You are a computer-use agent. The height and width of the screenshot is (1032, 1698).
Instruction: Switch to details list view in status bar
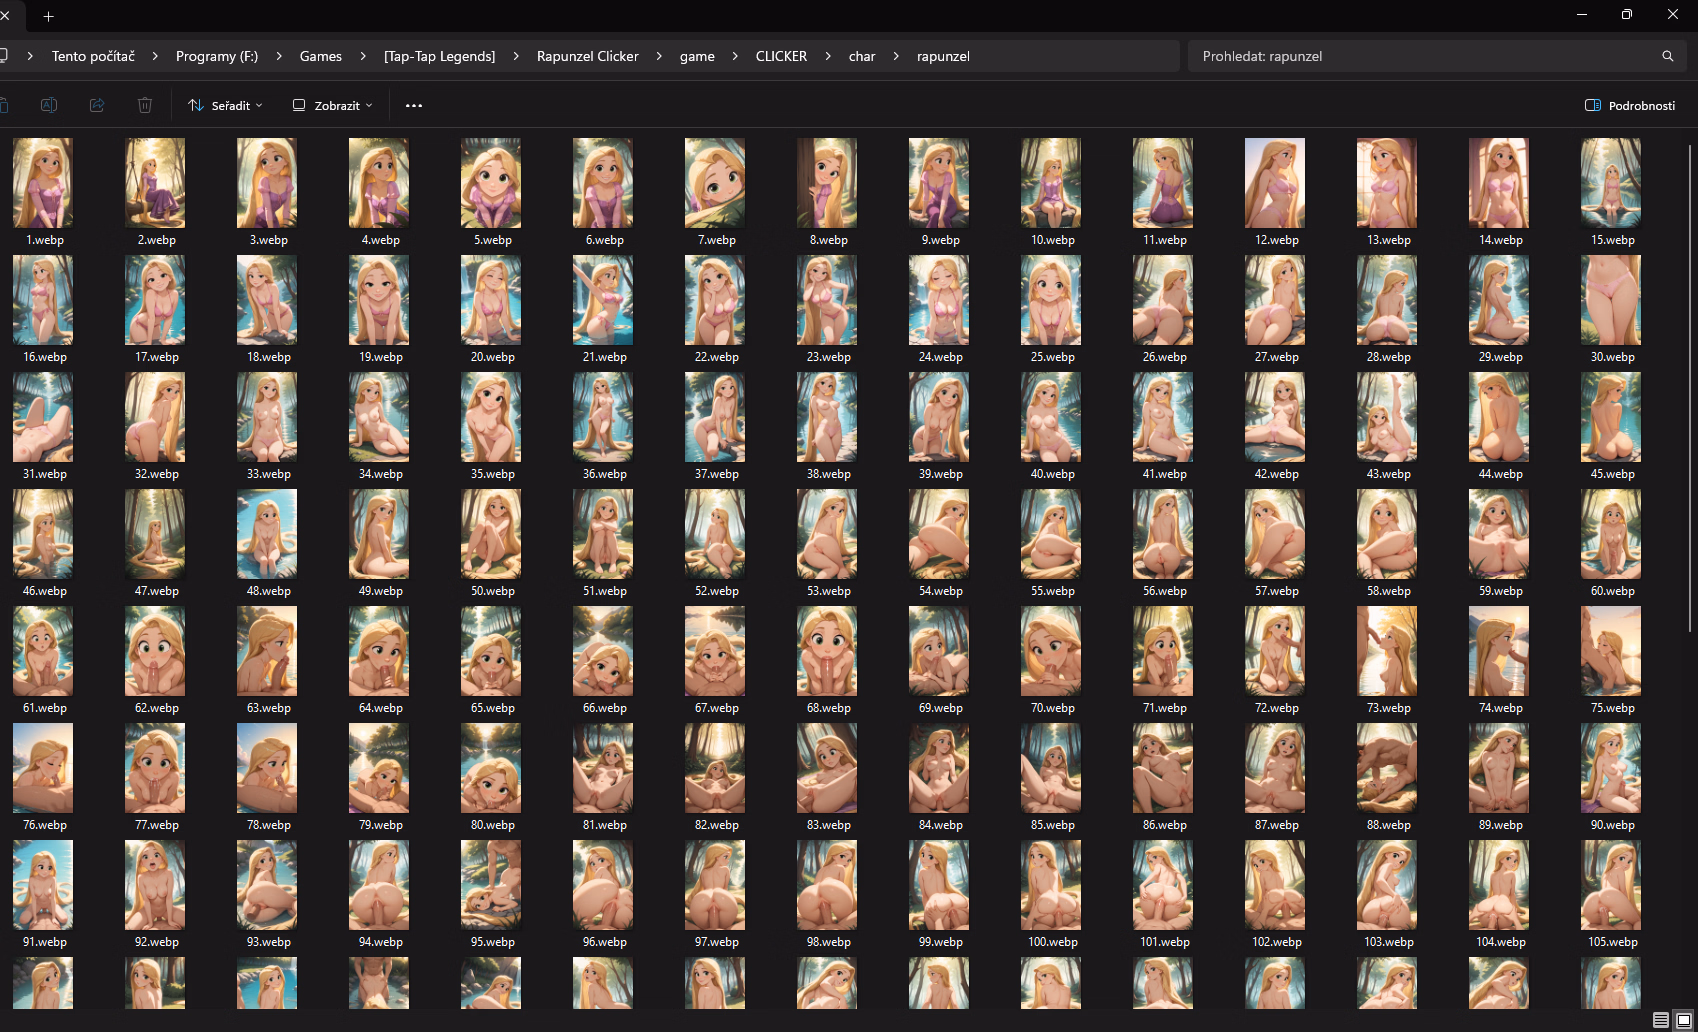click(x=1660, y=1020)
